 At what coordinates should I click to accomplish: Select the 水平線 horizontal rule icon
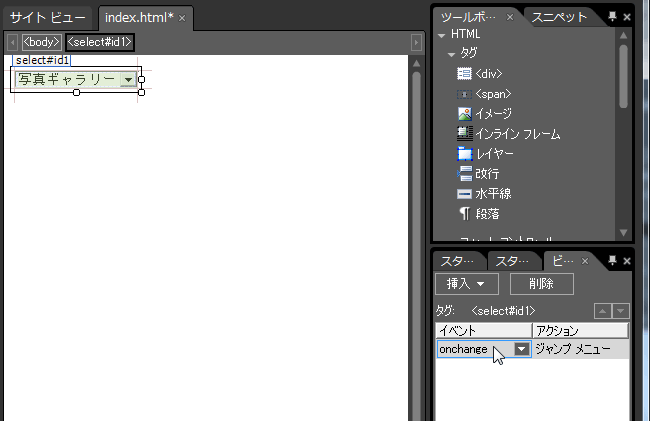464,194
